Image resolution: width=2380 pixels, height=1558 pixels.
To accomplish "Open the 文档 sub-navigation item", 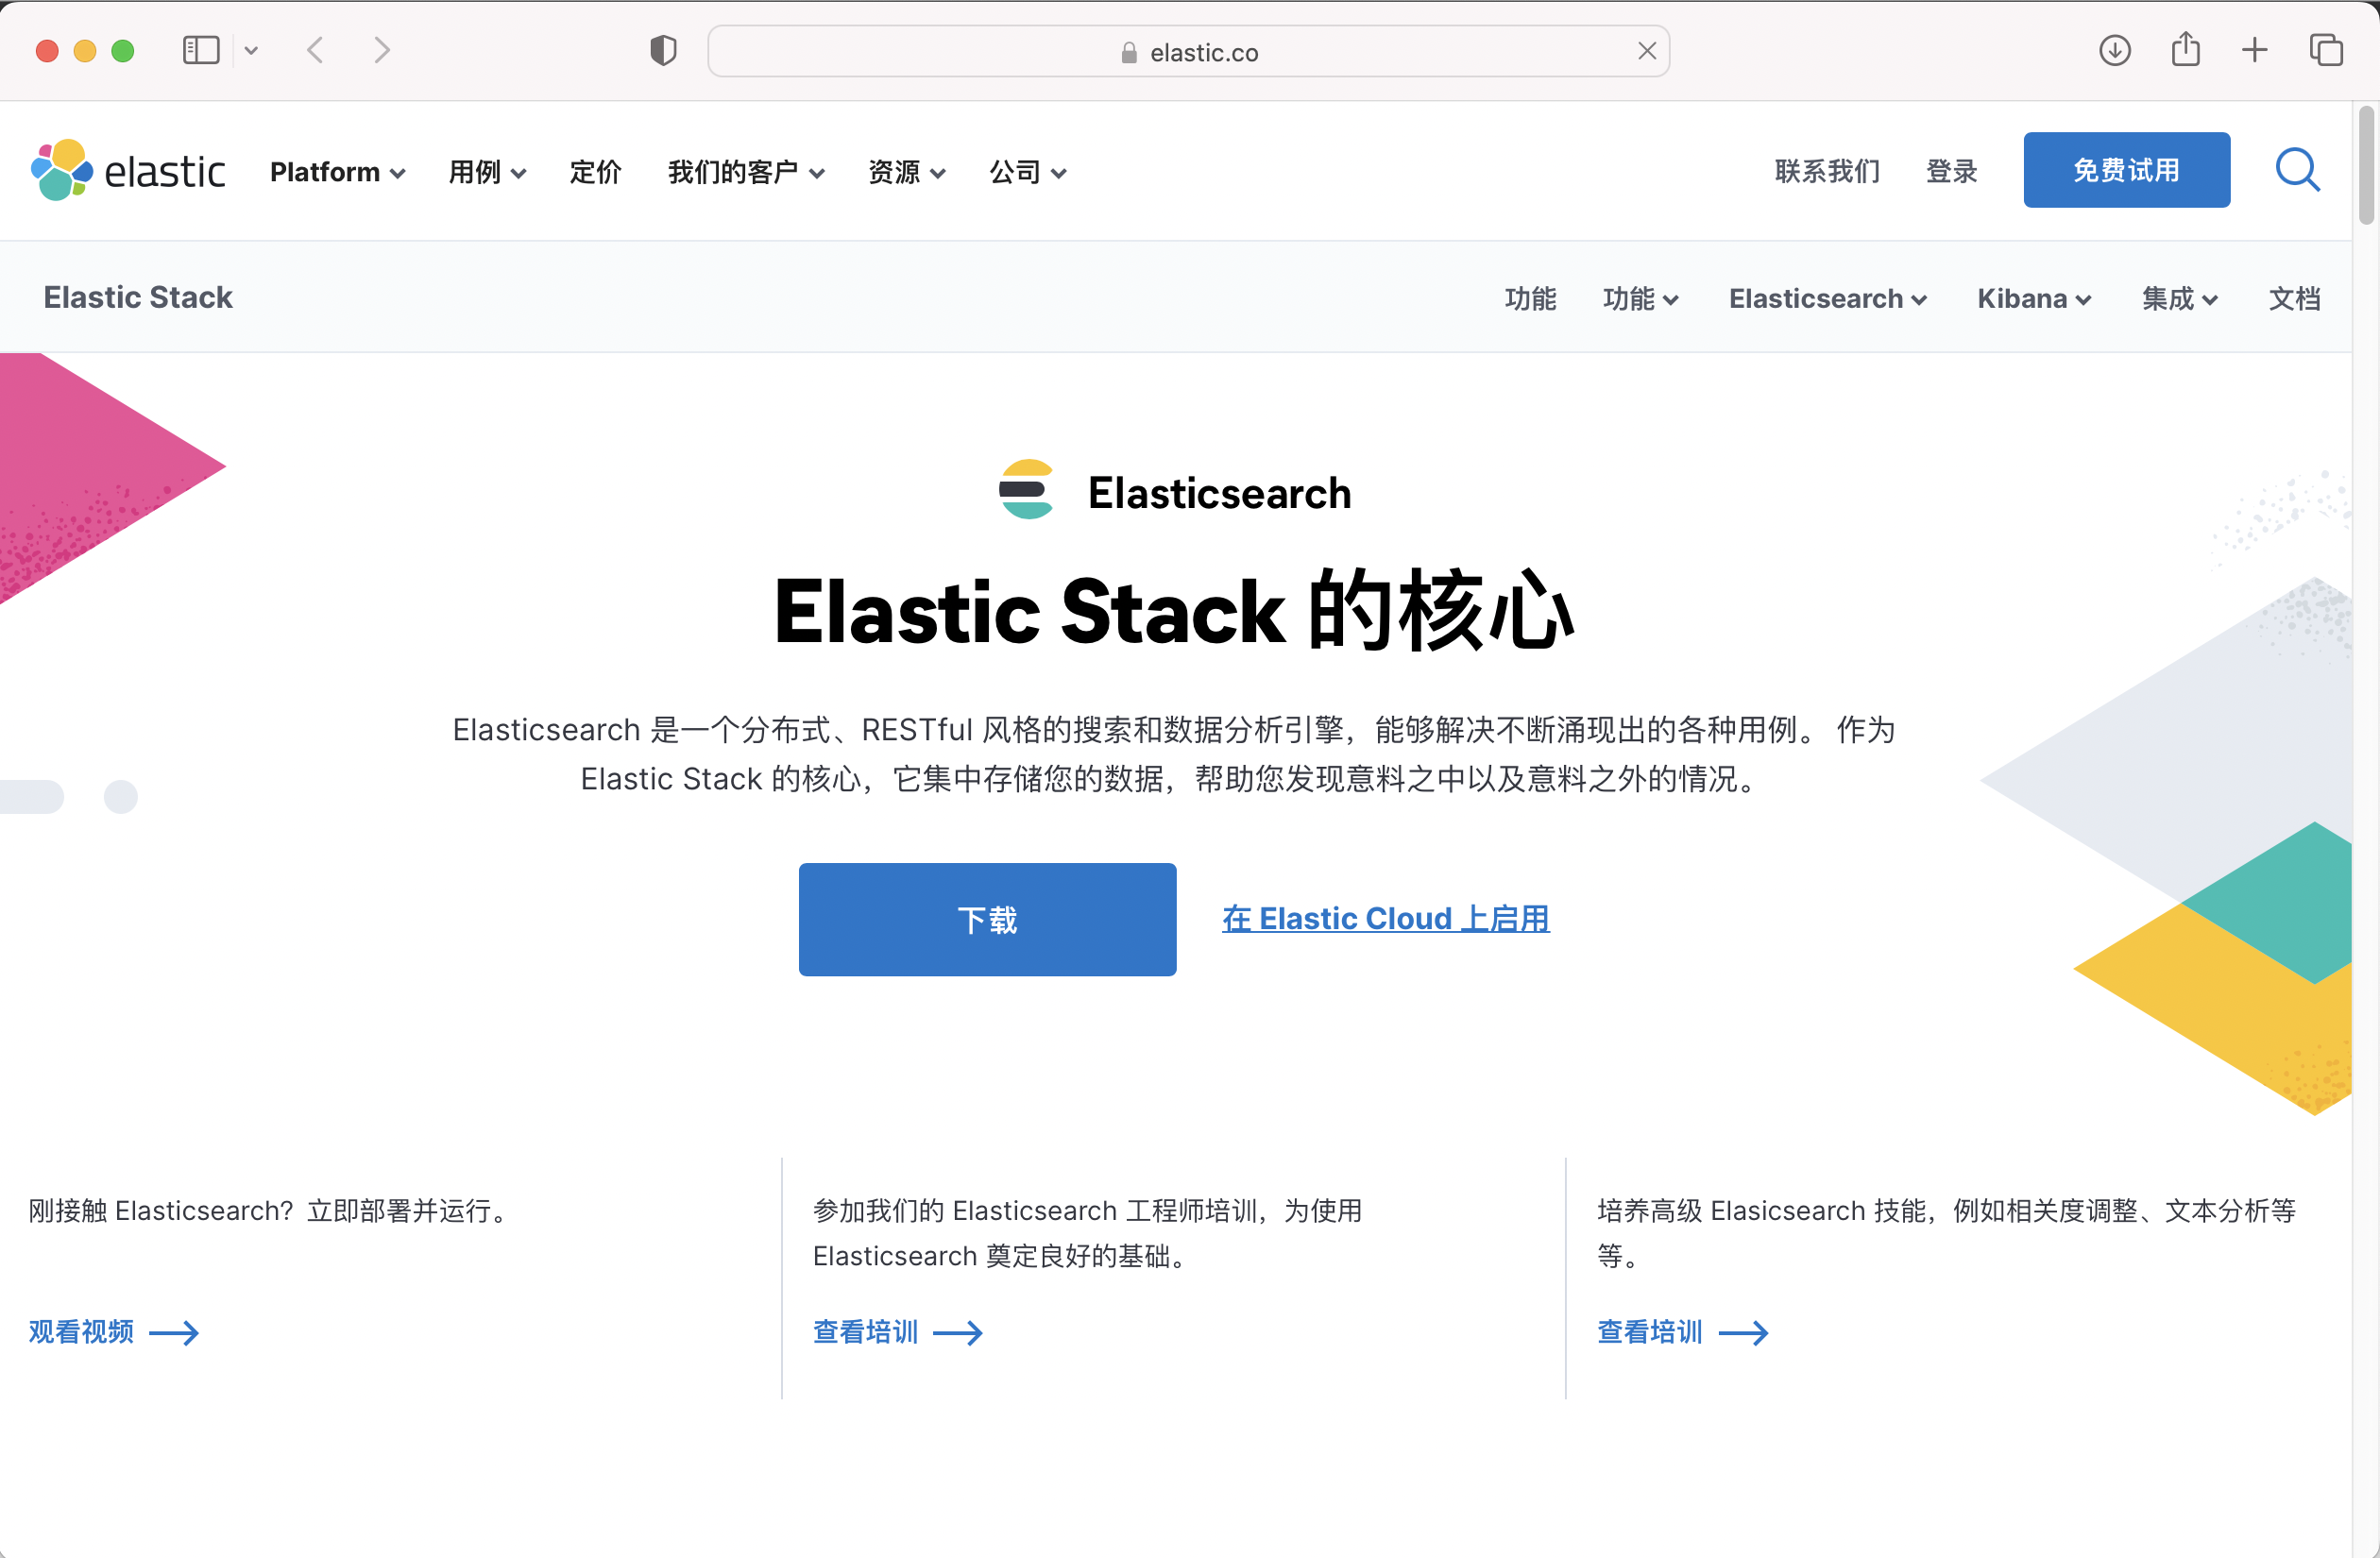I will tap(2294, 298).
